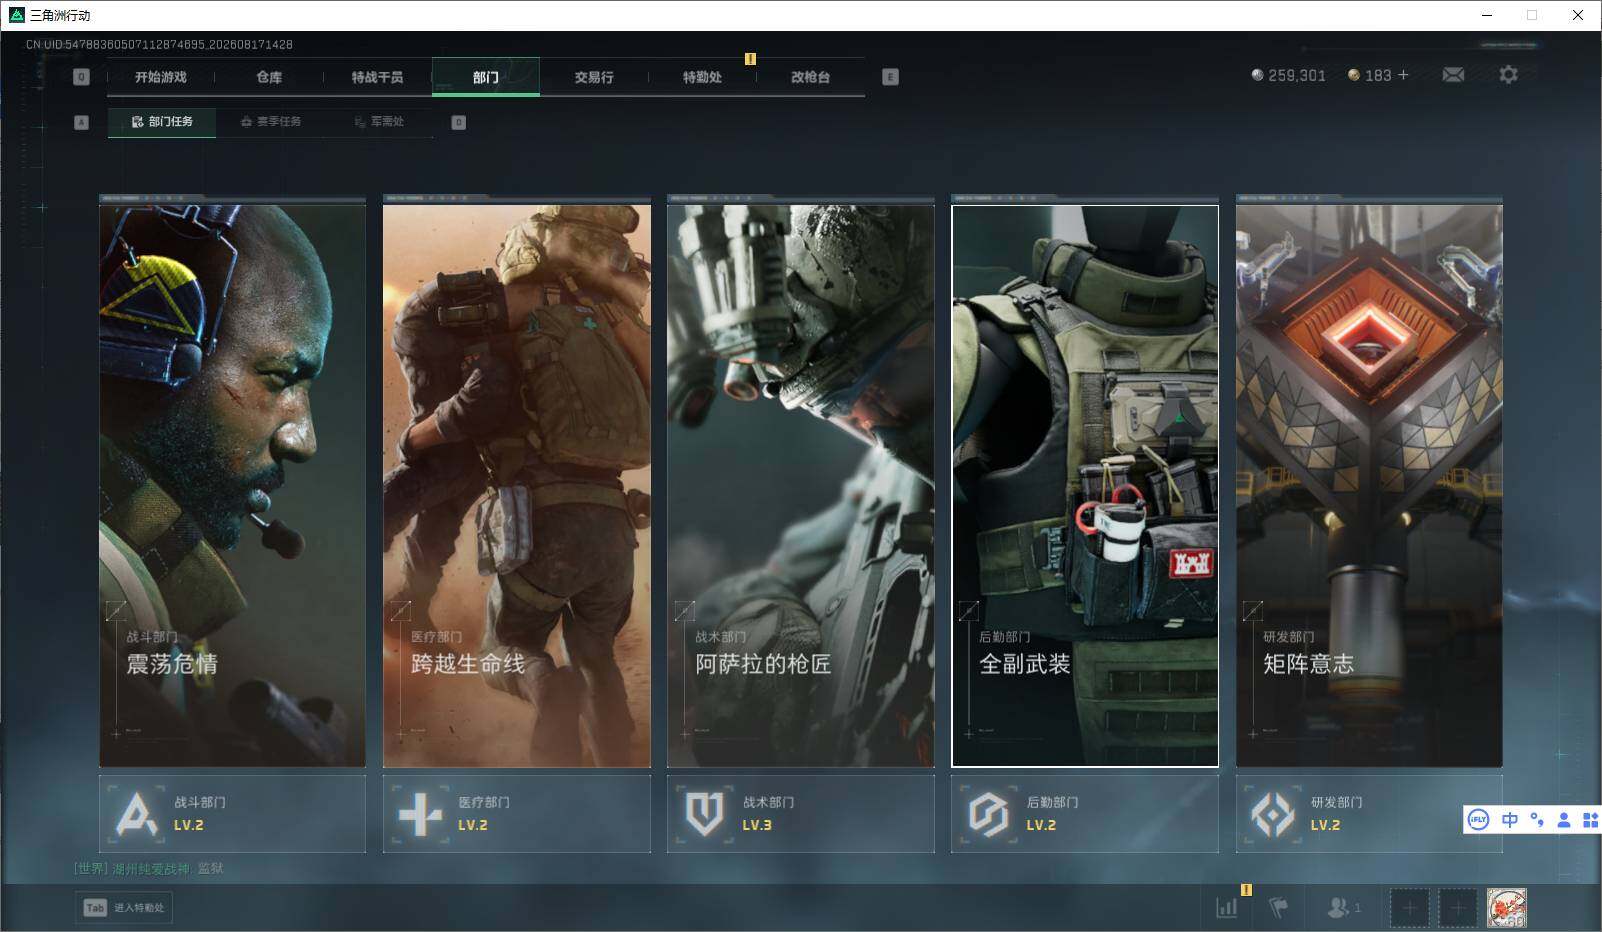Select the 部门任务 sub-tab

tap(162, 122)
